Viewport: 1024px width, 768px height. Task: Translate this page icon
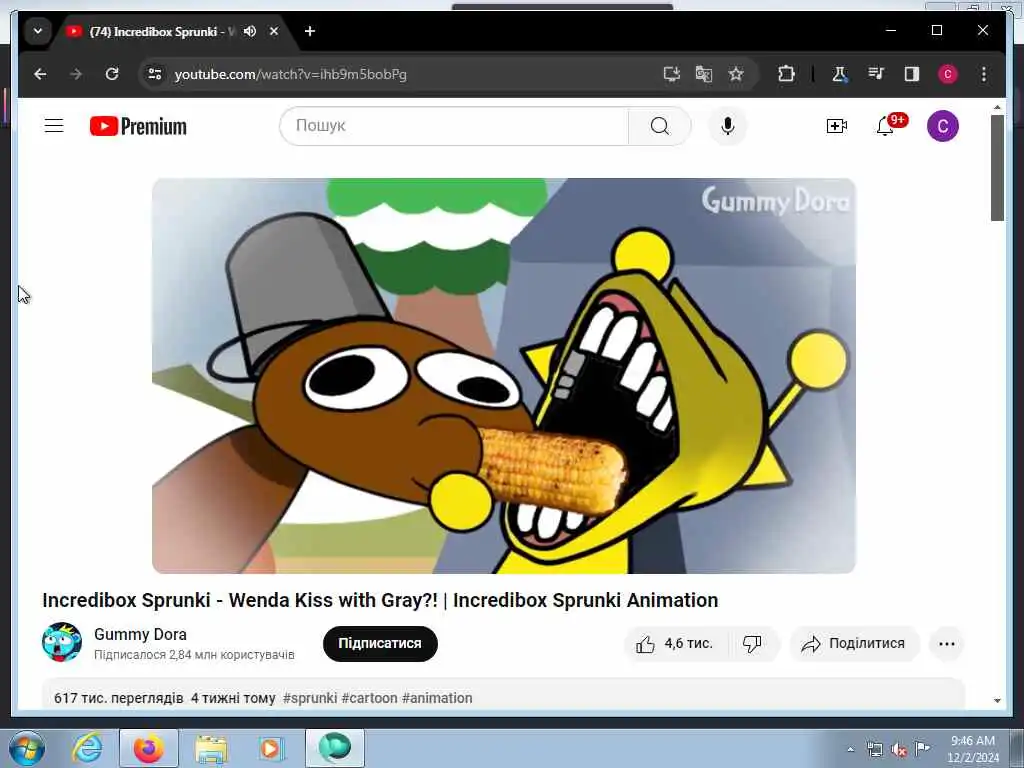tap(703, 74)
